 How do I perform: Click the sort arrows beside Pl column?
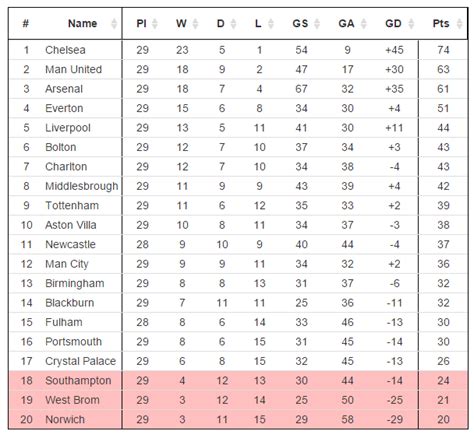pos(155,24)
